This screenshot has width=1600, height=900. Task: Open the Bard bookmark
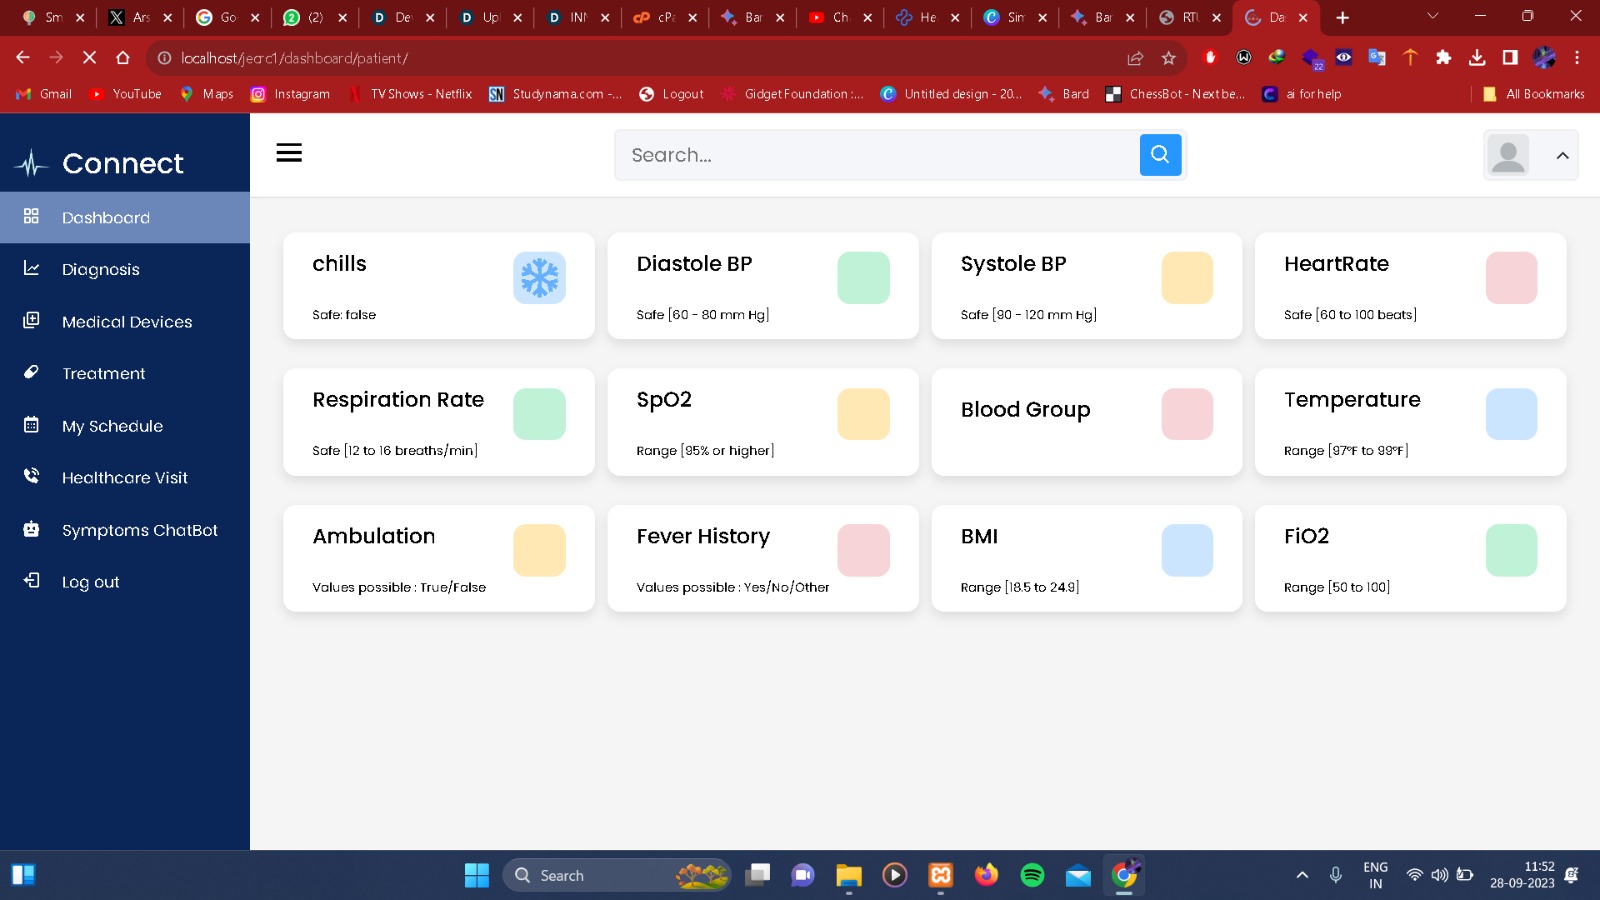click(1064, 94)
